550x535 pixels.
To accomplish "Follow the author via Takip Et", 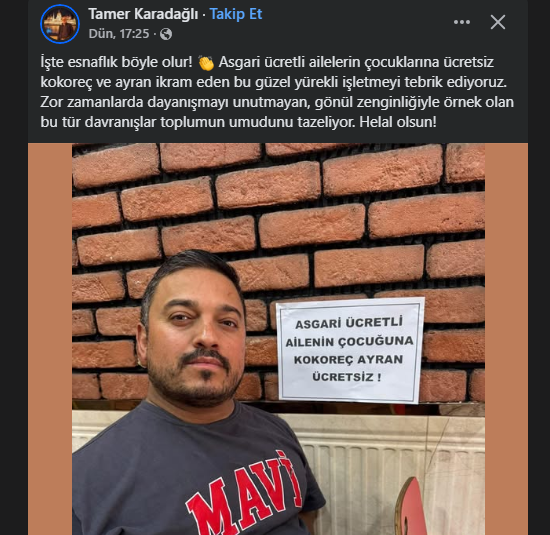I will click(236, 14).
